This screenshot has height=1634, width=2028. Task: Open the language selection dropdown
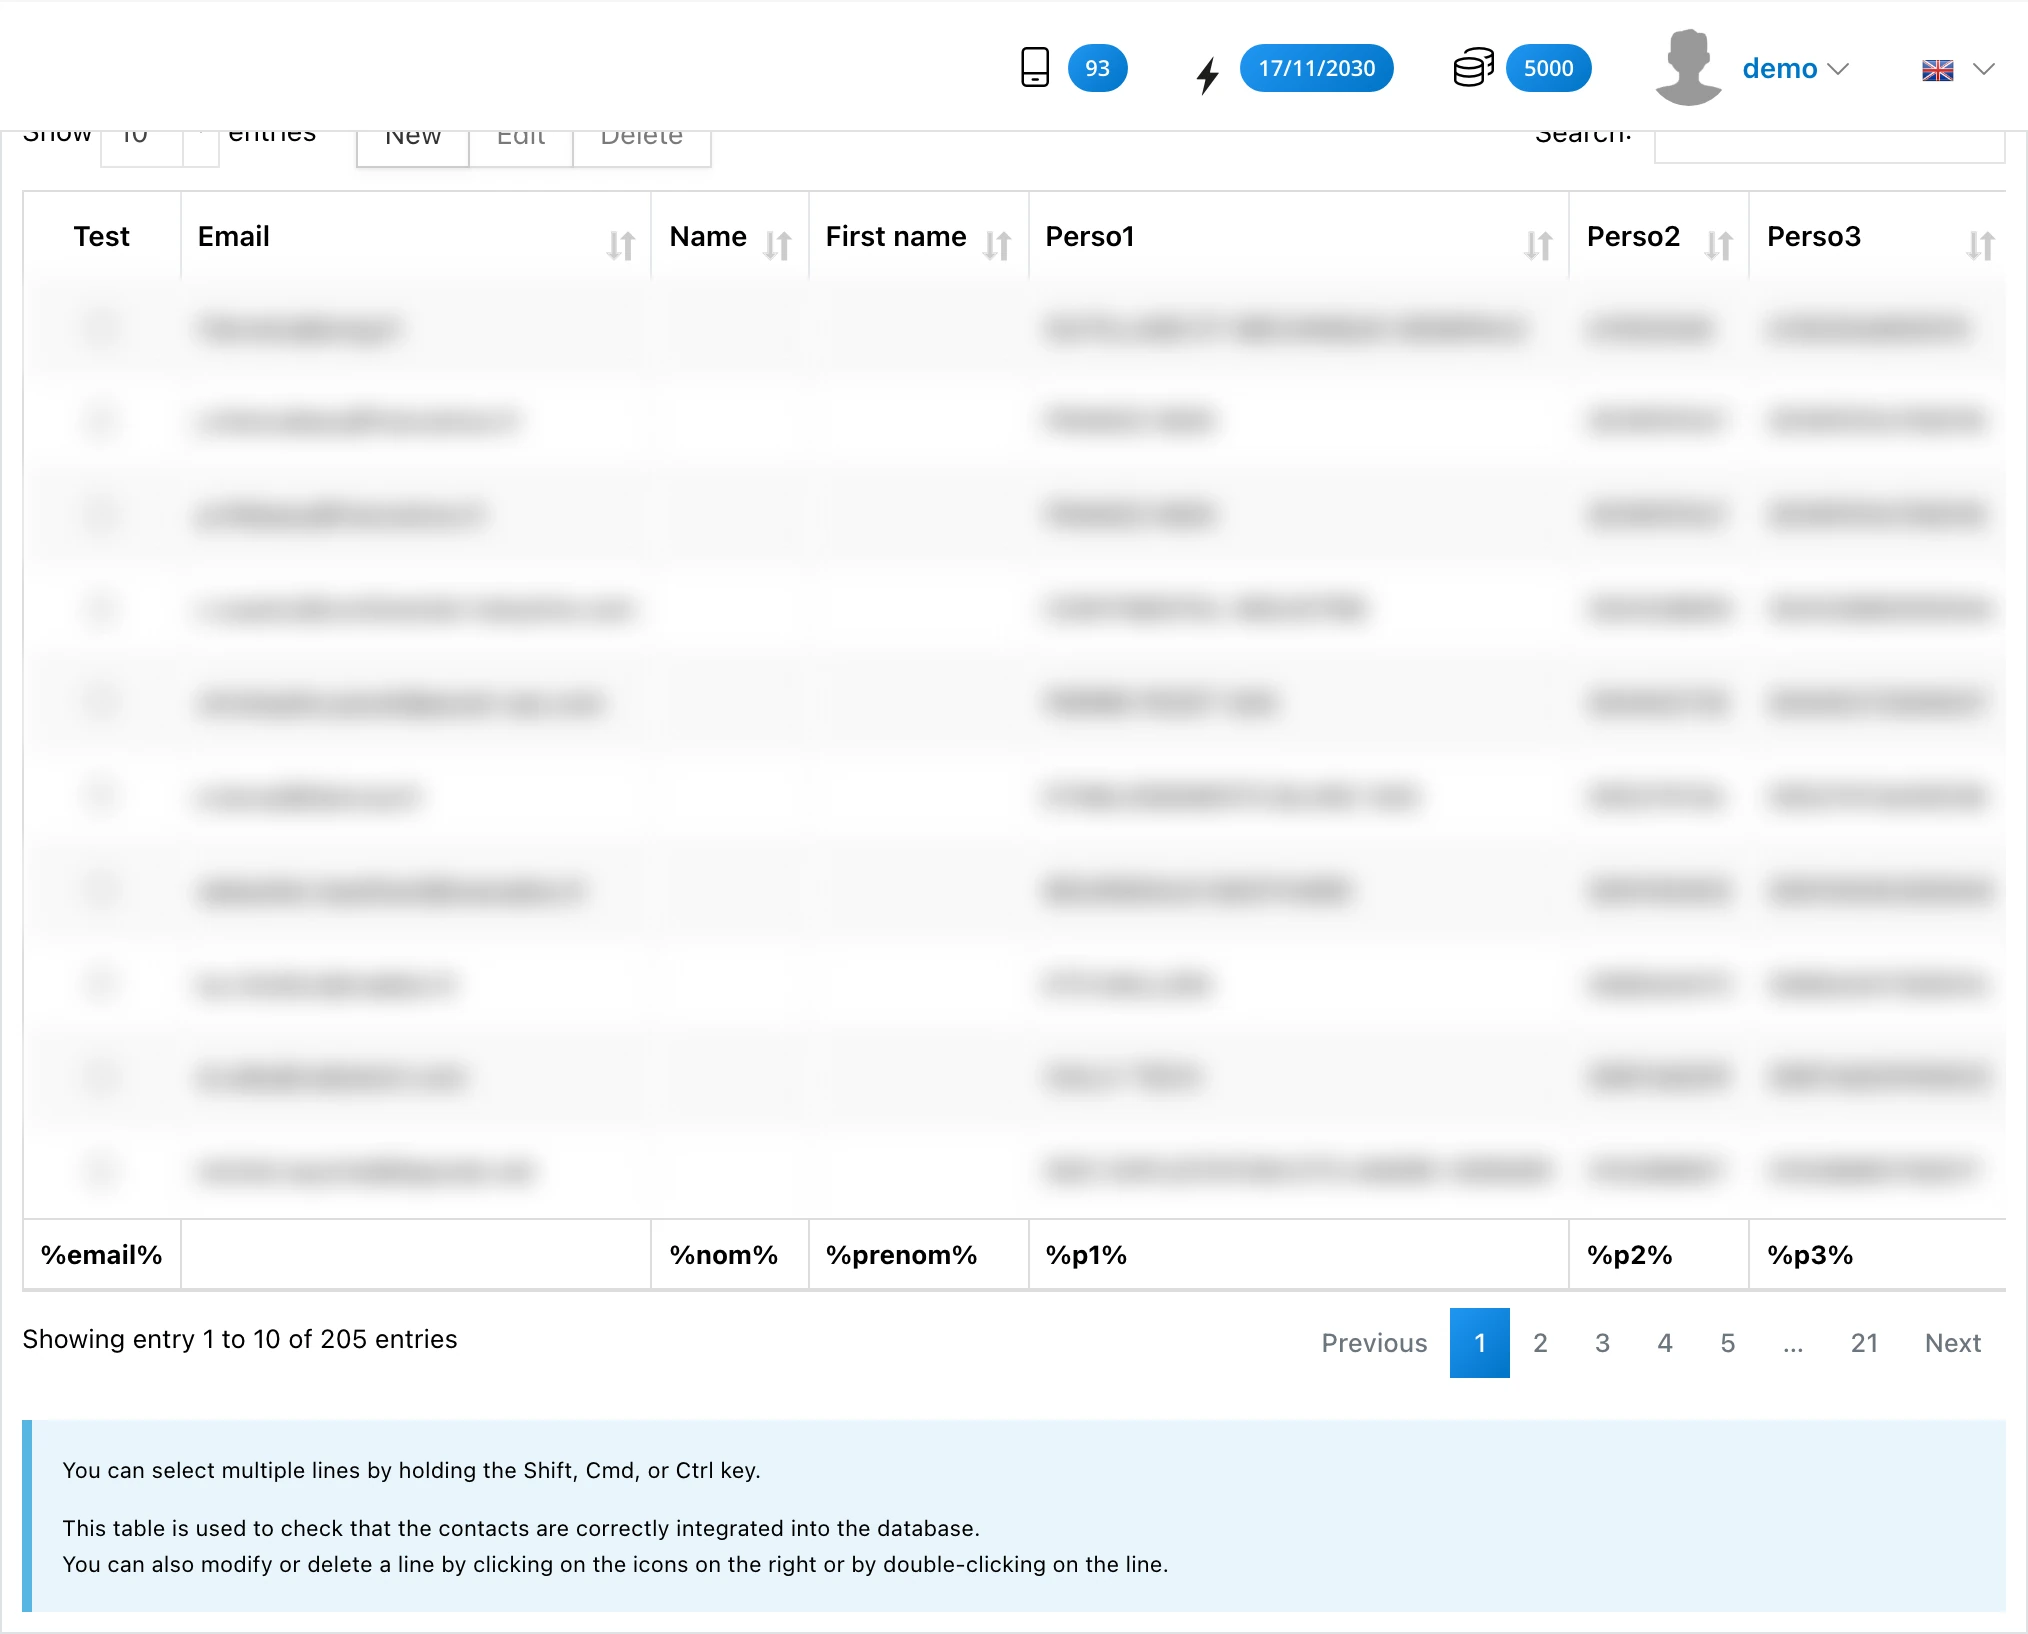1957,69
